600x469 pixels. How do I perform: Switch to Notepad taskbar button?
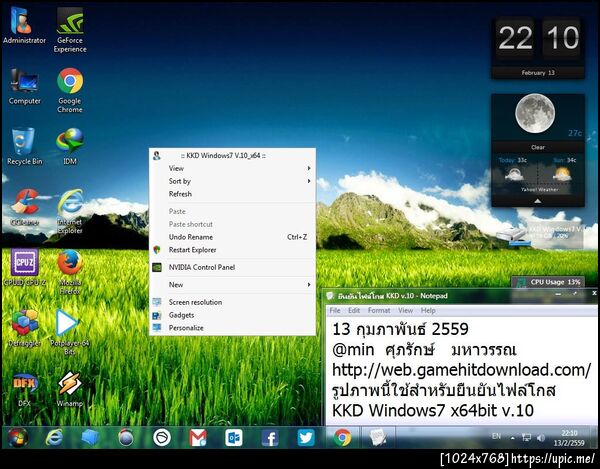tap(378, 437)
